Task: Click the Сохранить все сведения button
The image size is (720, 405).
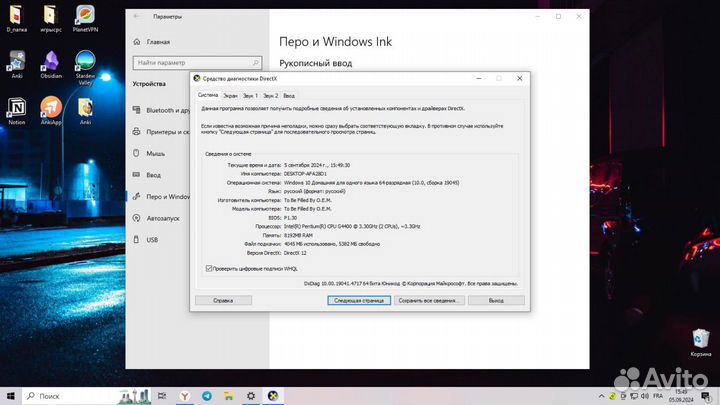Action: (x=429, y=300)
